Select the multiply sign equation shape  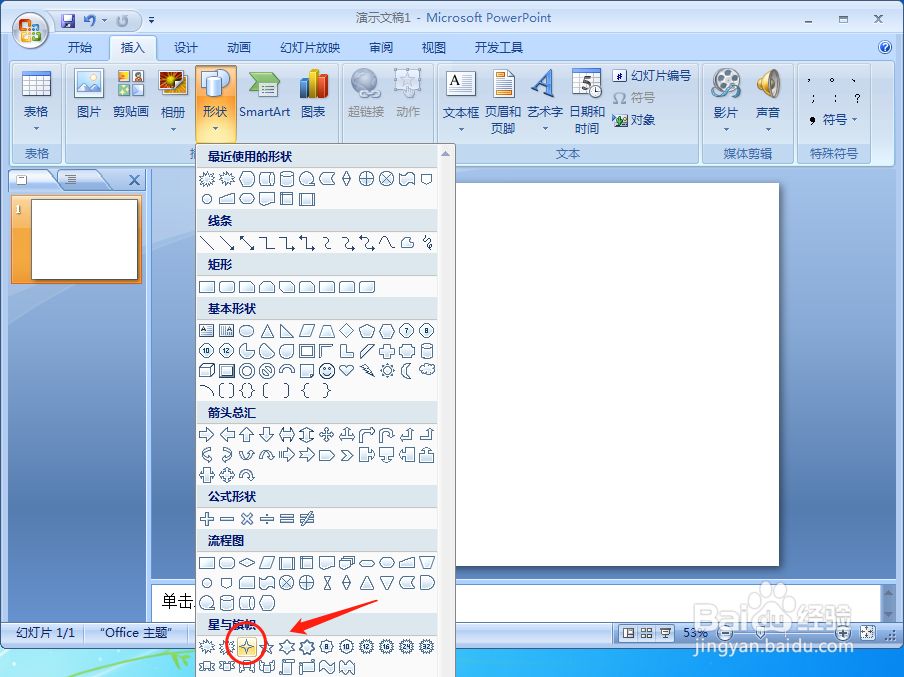tap(247, 519)
